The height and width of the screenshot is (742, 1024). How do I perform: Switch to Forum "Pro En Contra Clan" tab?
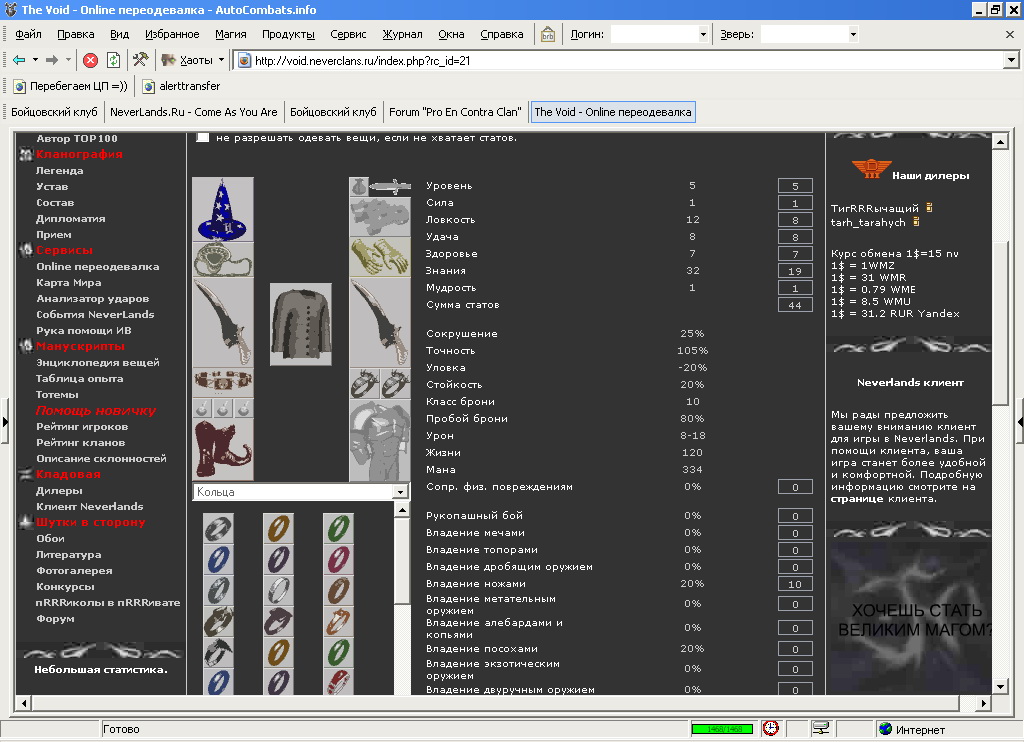pyautogui.click(x=455, y=112)
